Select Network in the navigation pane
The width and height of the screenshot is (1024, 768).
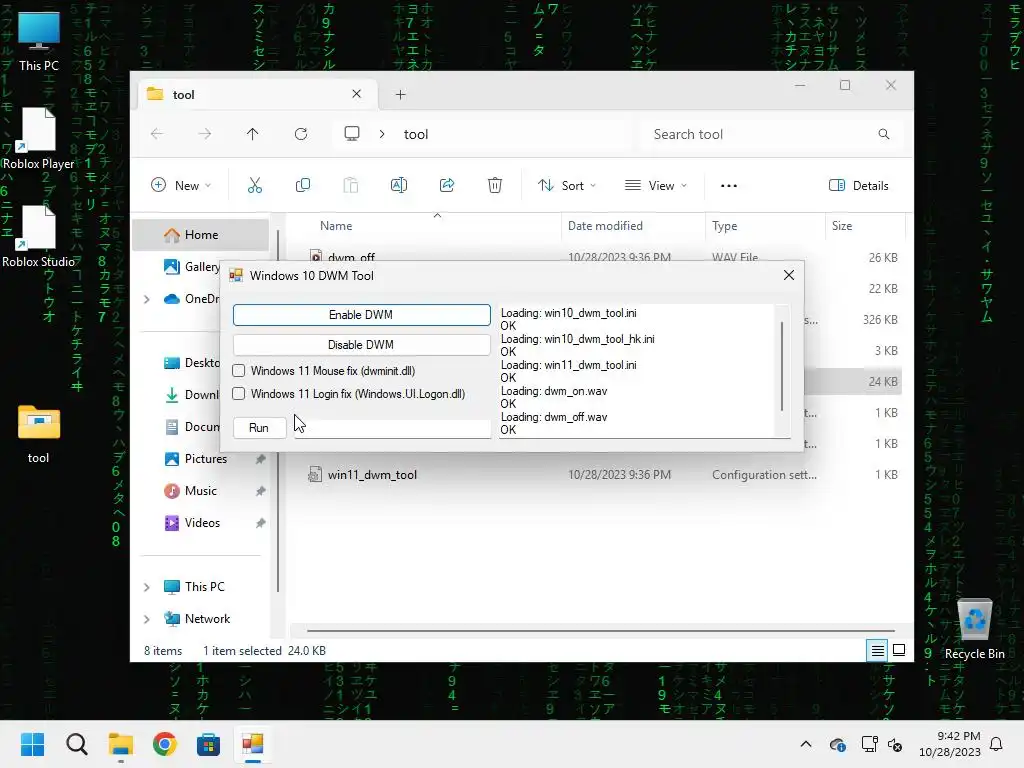[206, 619]
